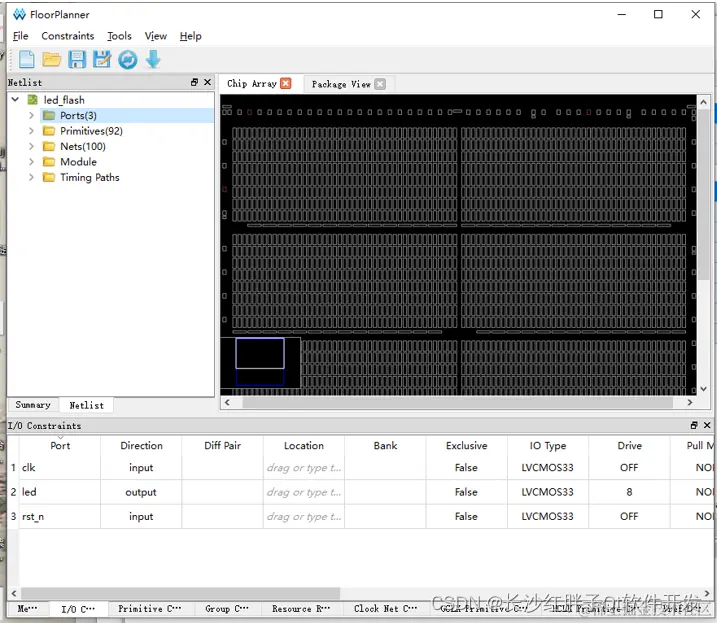Click the chip overview minimap thumbnail
This screenshot has width=717, height=623.
[260, 363]
